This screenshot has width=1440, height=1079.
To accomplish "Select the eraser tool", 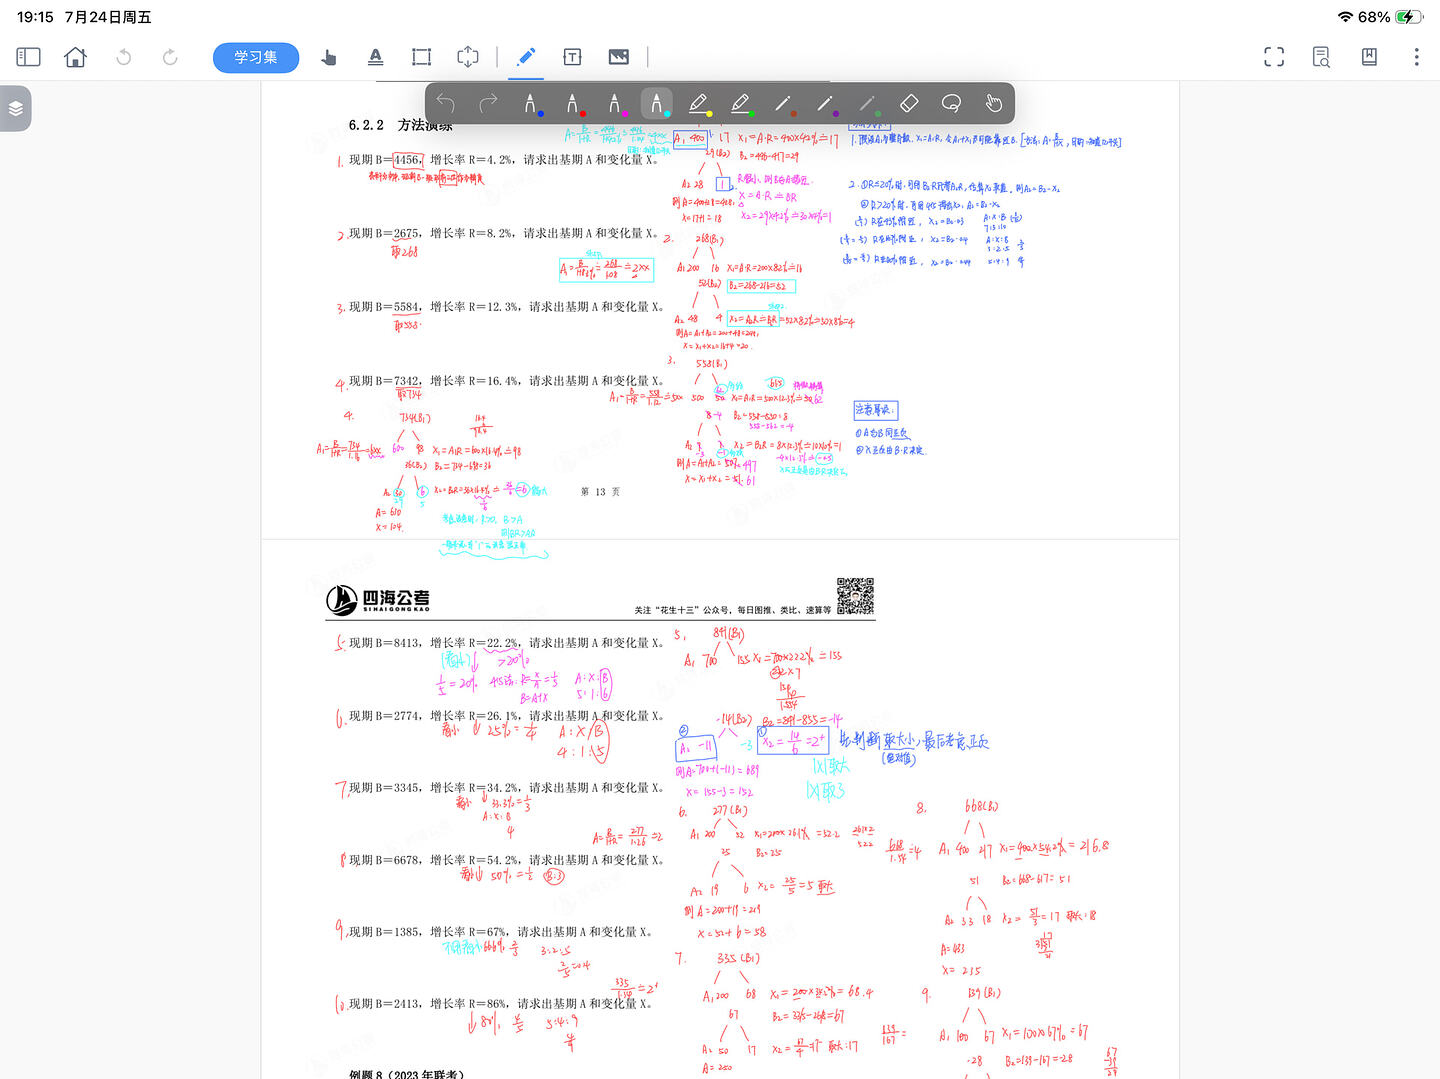I will pos(909,103).
